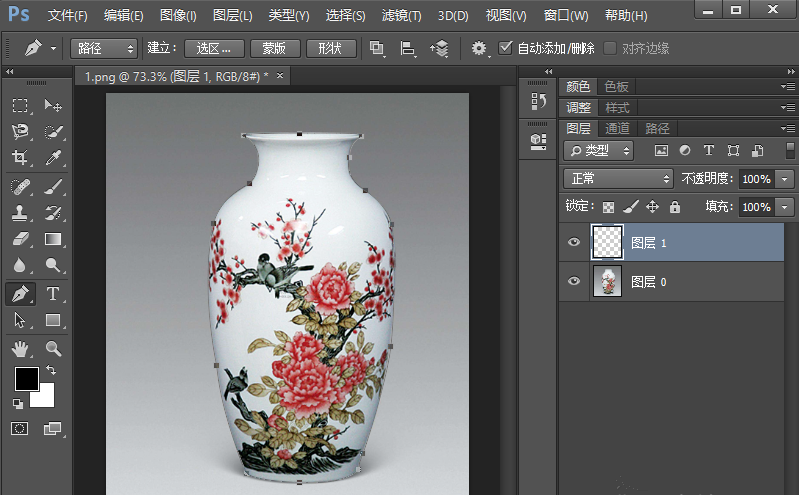Open the 路径 mode dropdown
Viewport: 799px width, 495px height.
pos(104,48)
